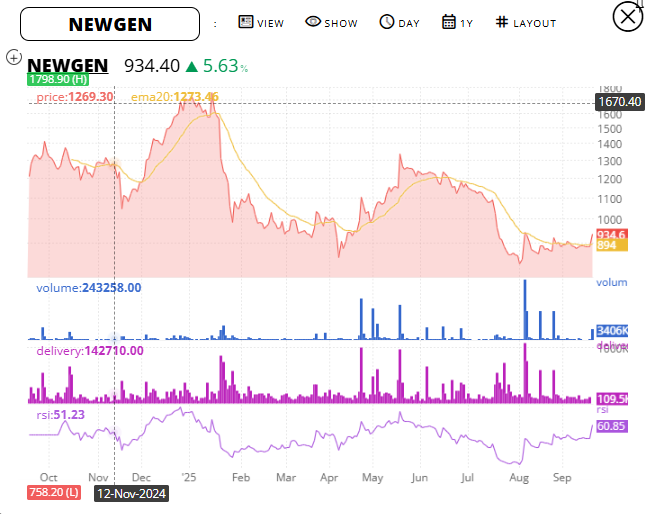Click the 3406K volume value tag
The height and width of the screenshot is (514, 649).
pyautogui.click(x=612, y=331)
